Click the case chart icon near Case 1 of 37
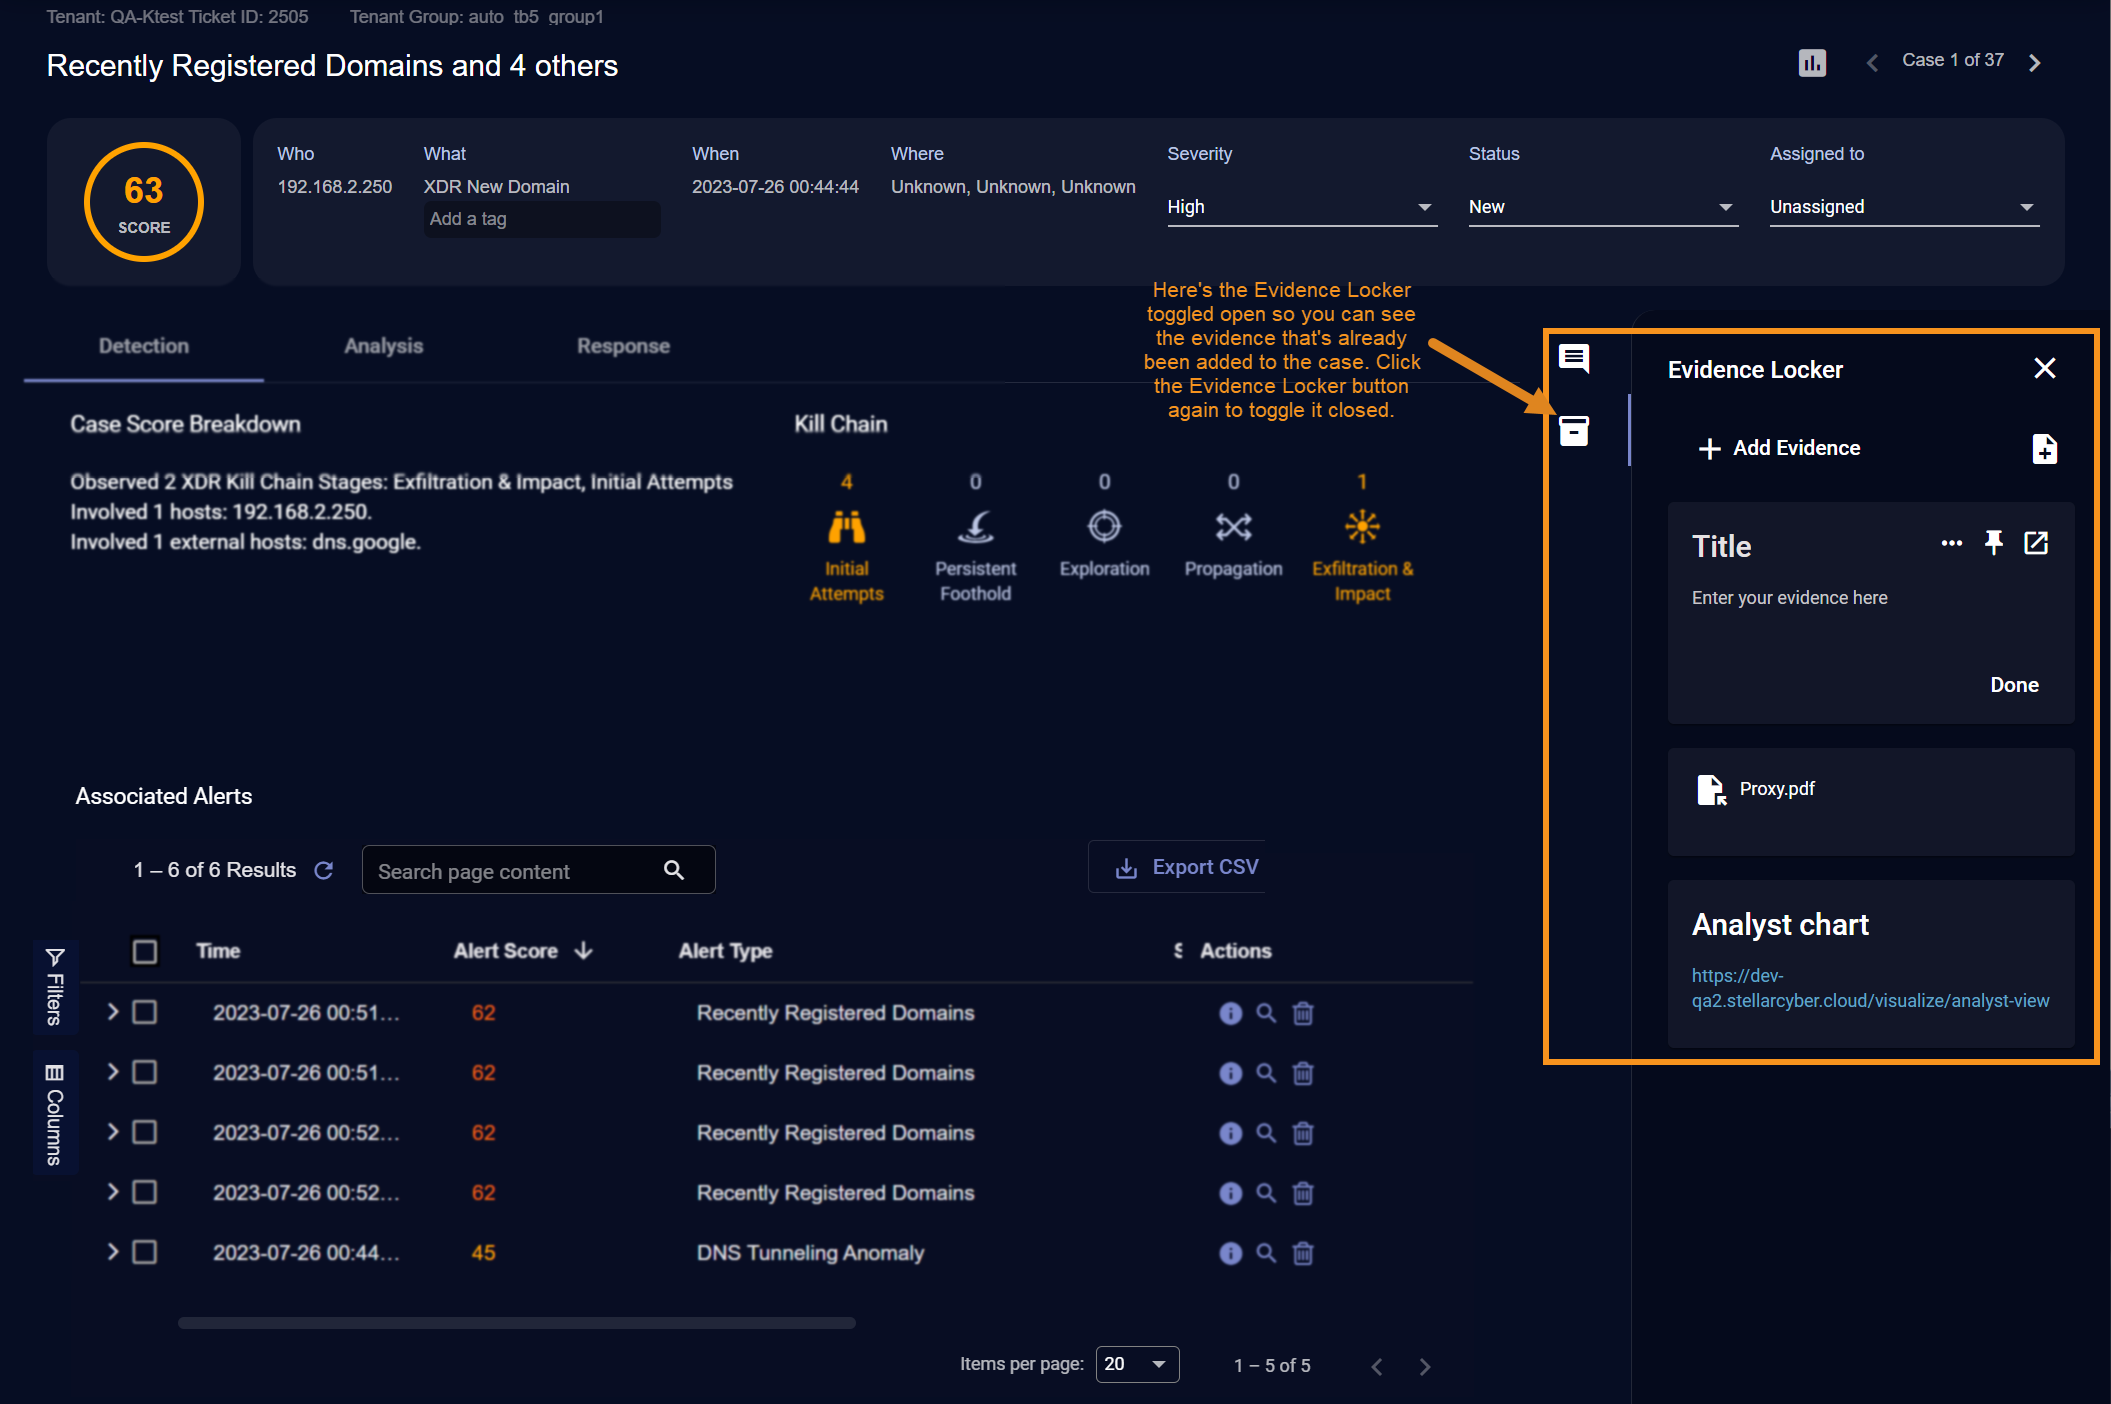This screenshot has height=1404, width=2111. [1812, 63]
